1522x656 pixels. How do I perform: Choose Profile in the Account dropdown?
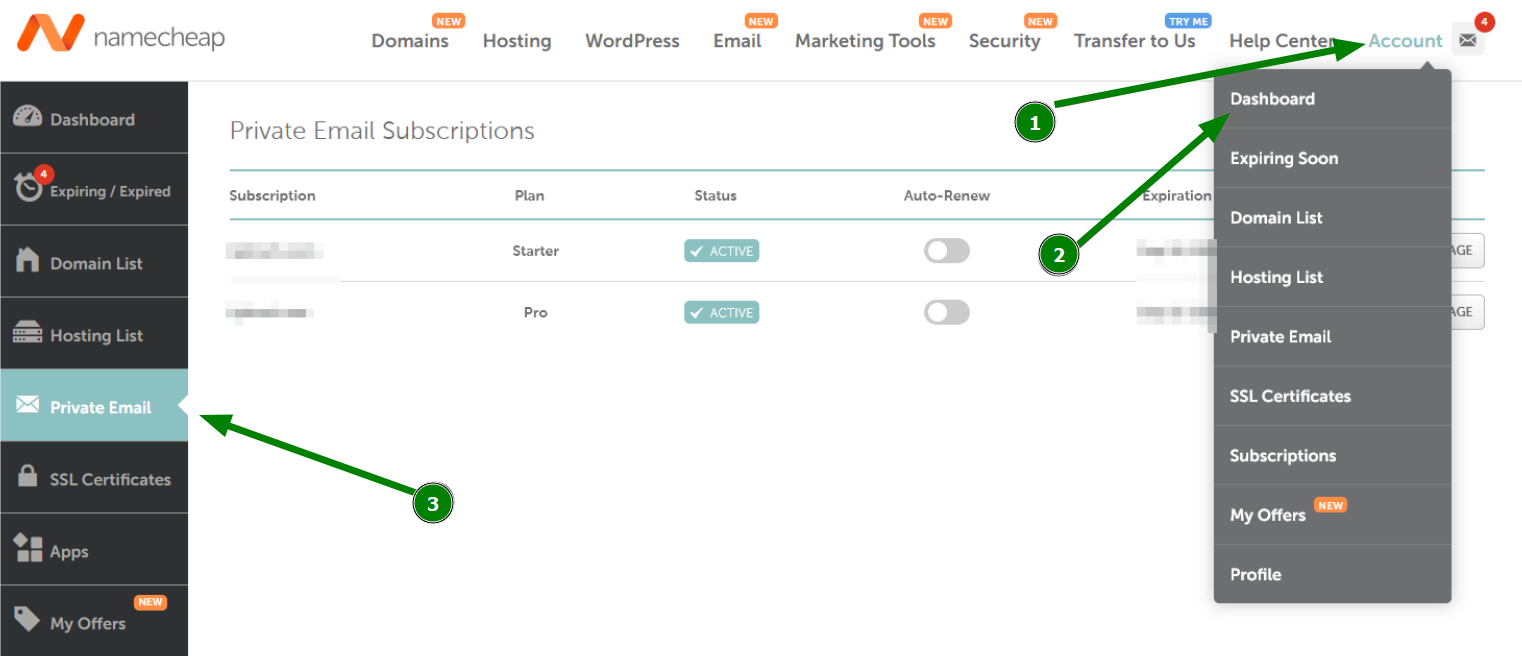tap(1255, 574)
